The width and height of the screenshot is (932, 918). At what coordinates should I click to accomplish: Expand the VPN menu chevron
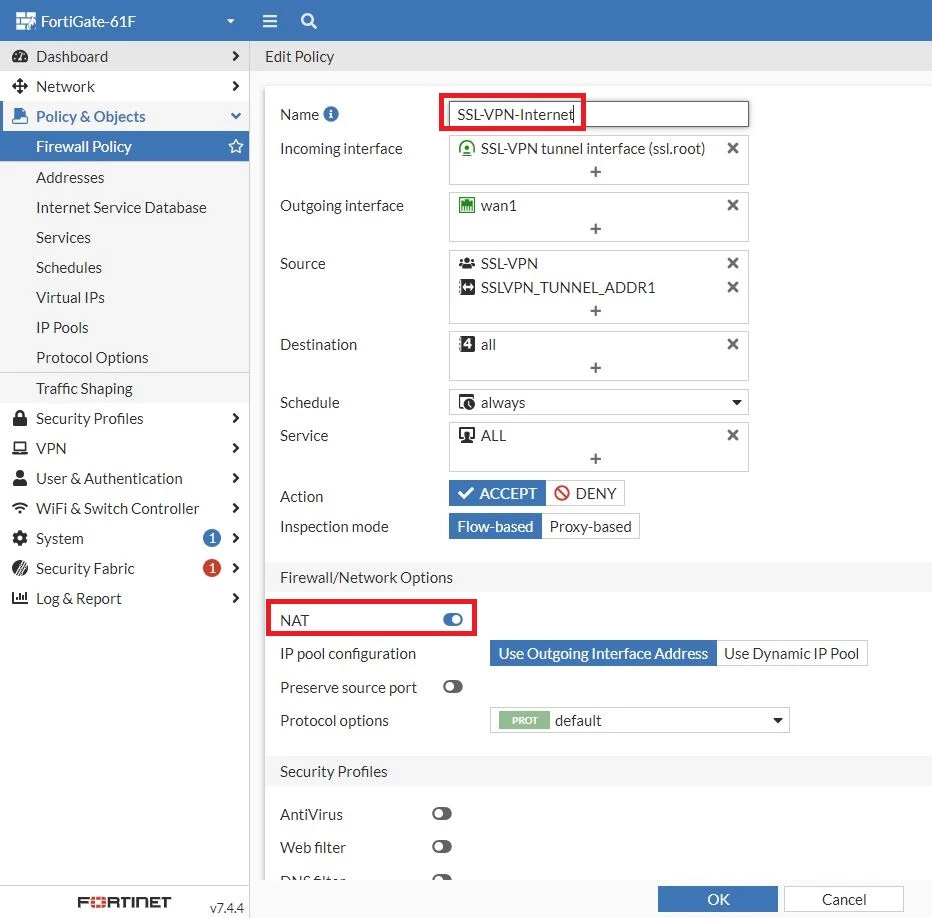point(236,448)
